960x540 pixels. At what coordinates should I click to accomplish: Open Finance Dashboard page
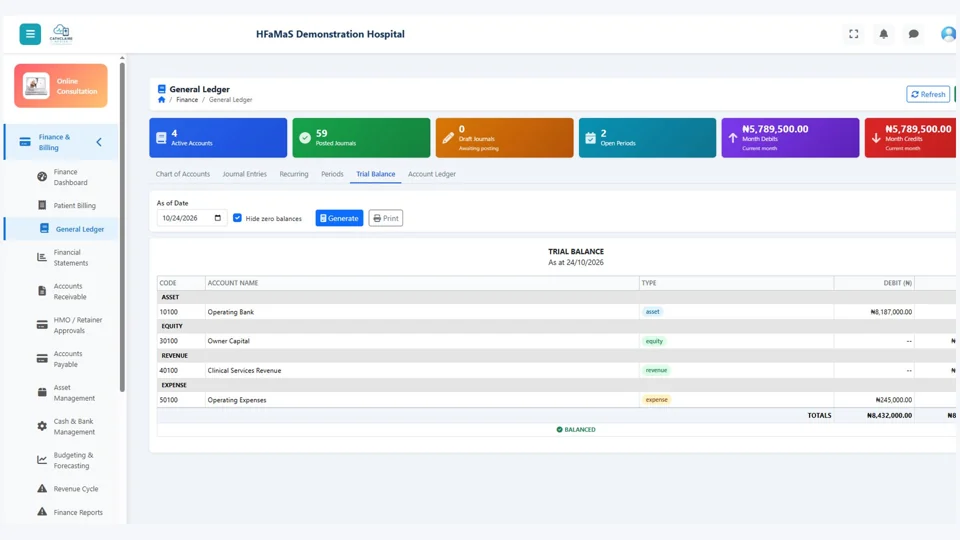pyautogui.click(x=70, y=177)
